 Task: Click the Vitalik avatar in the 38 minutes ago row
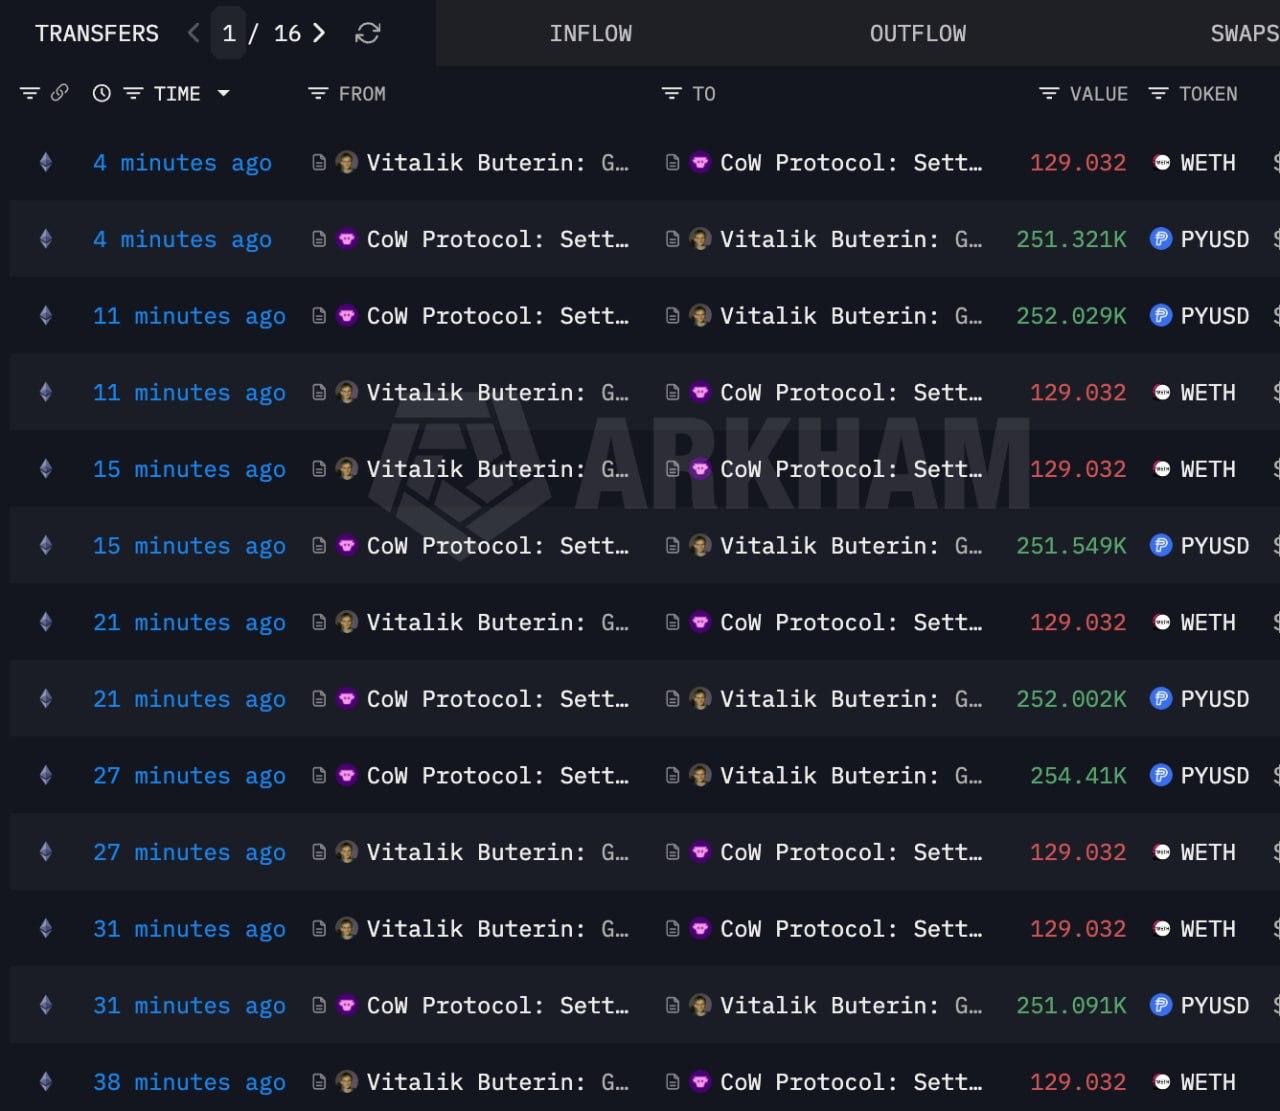[347, 1082]
